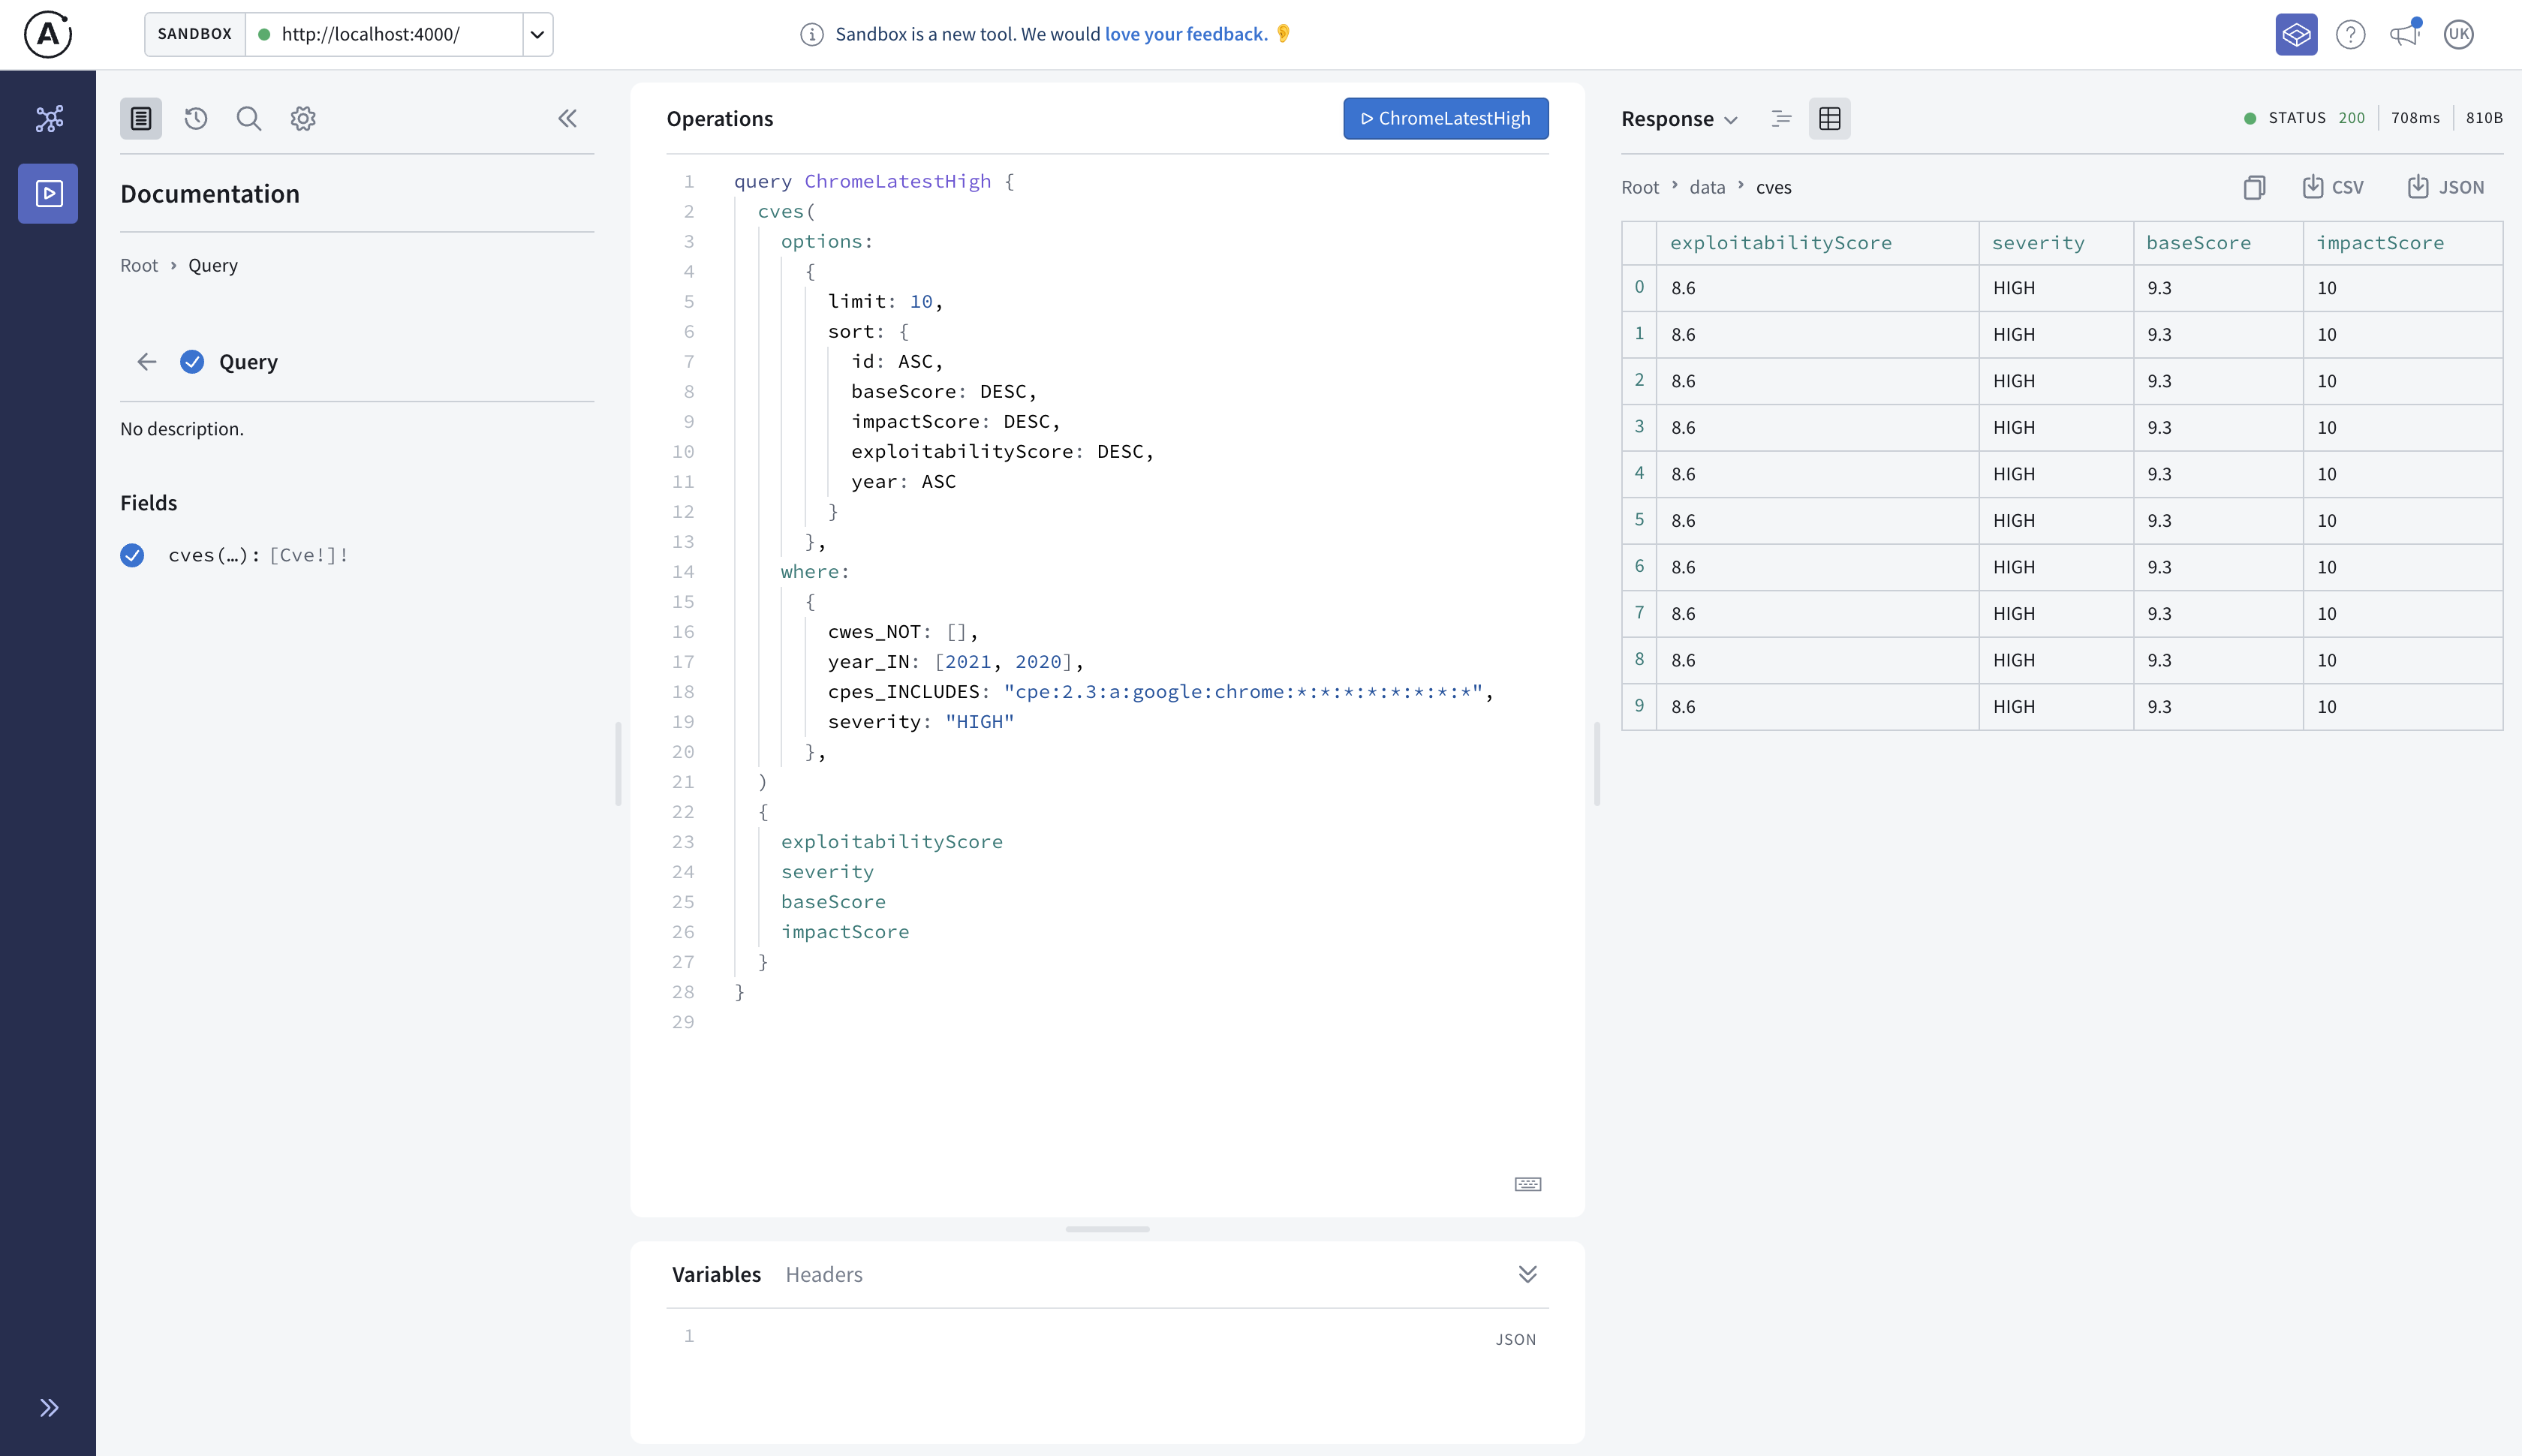Select the Variables tab
The height and width of the screenshot is (1456, 2522).
coord(716,1274)
